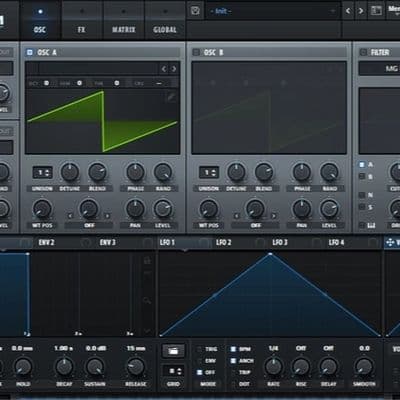This screenshot has height=400, width=400.
Task: Click the LFO SMOOTH knob
Action: 364,367
